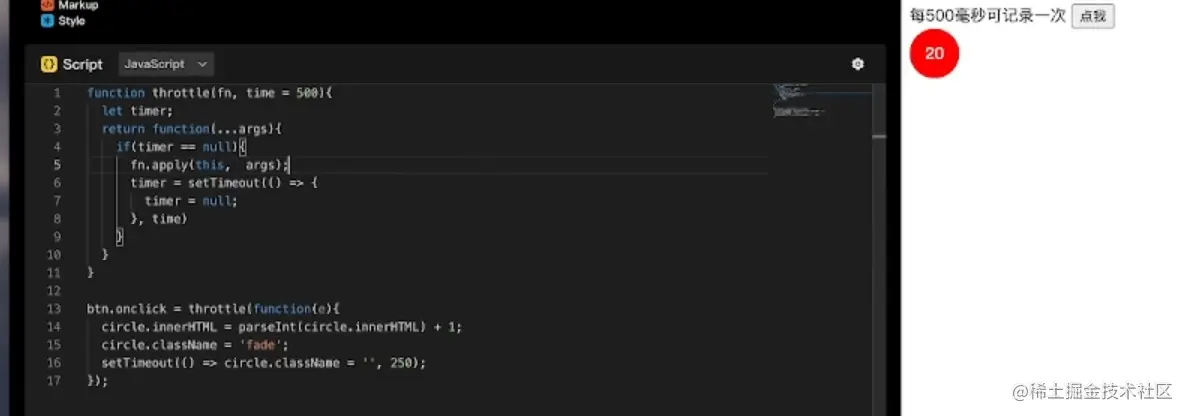Switch to the Style panel label
The image size is (1187, 416).
click(72, 21)
